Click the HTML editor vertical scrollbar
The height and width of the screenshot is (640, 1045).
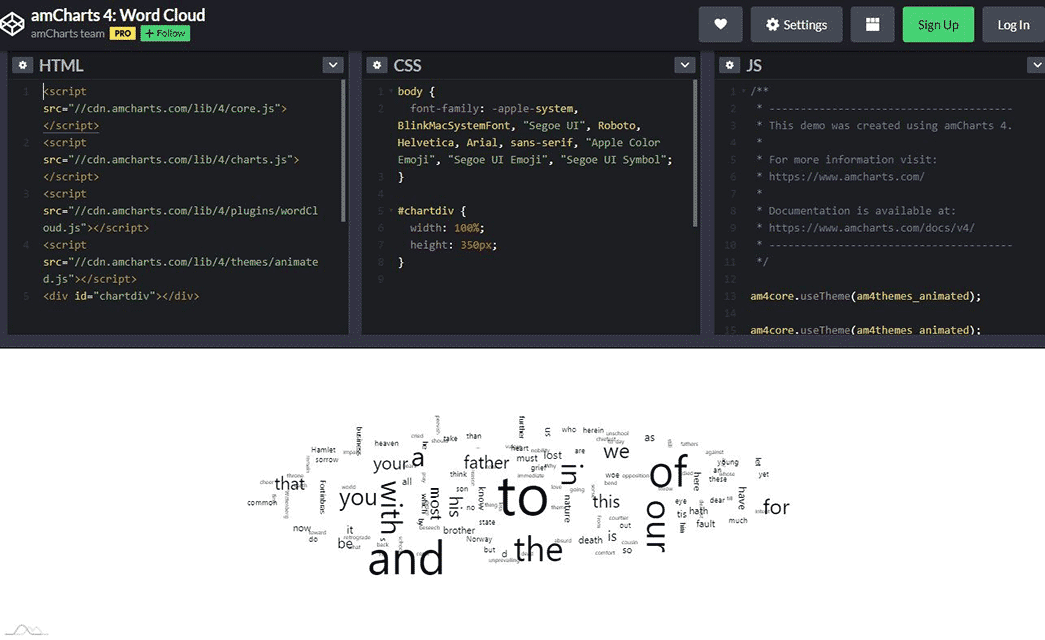click(x=343, y=150)
